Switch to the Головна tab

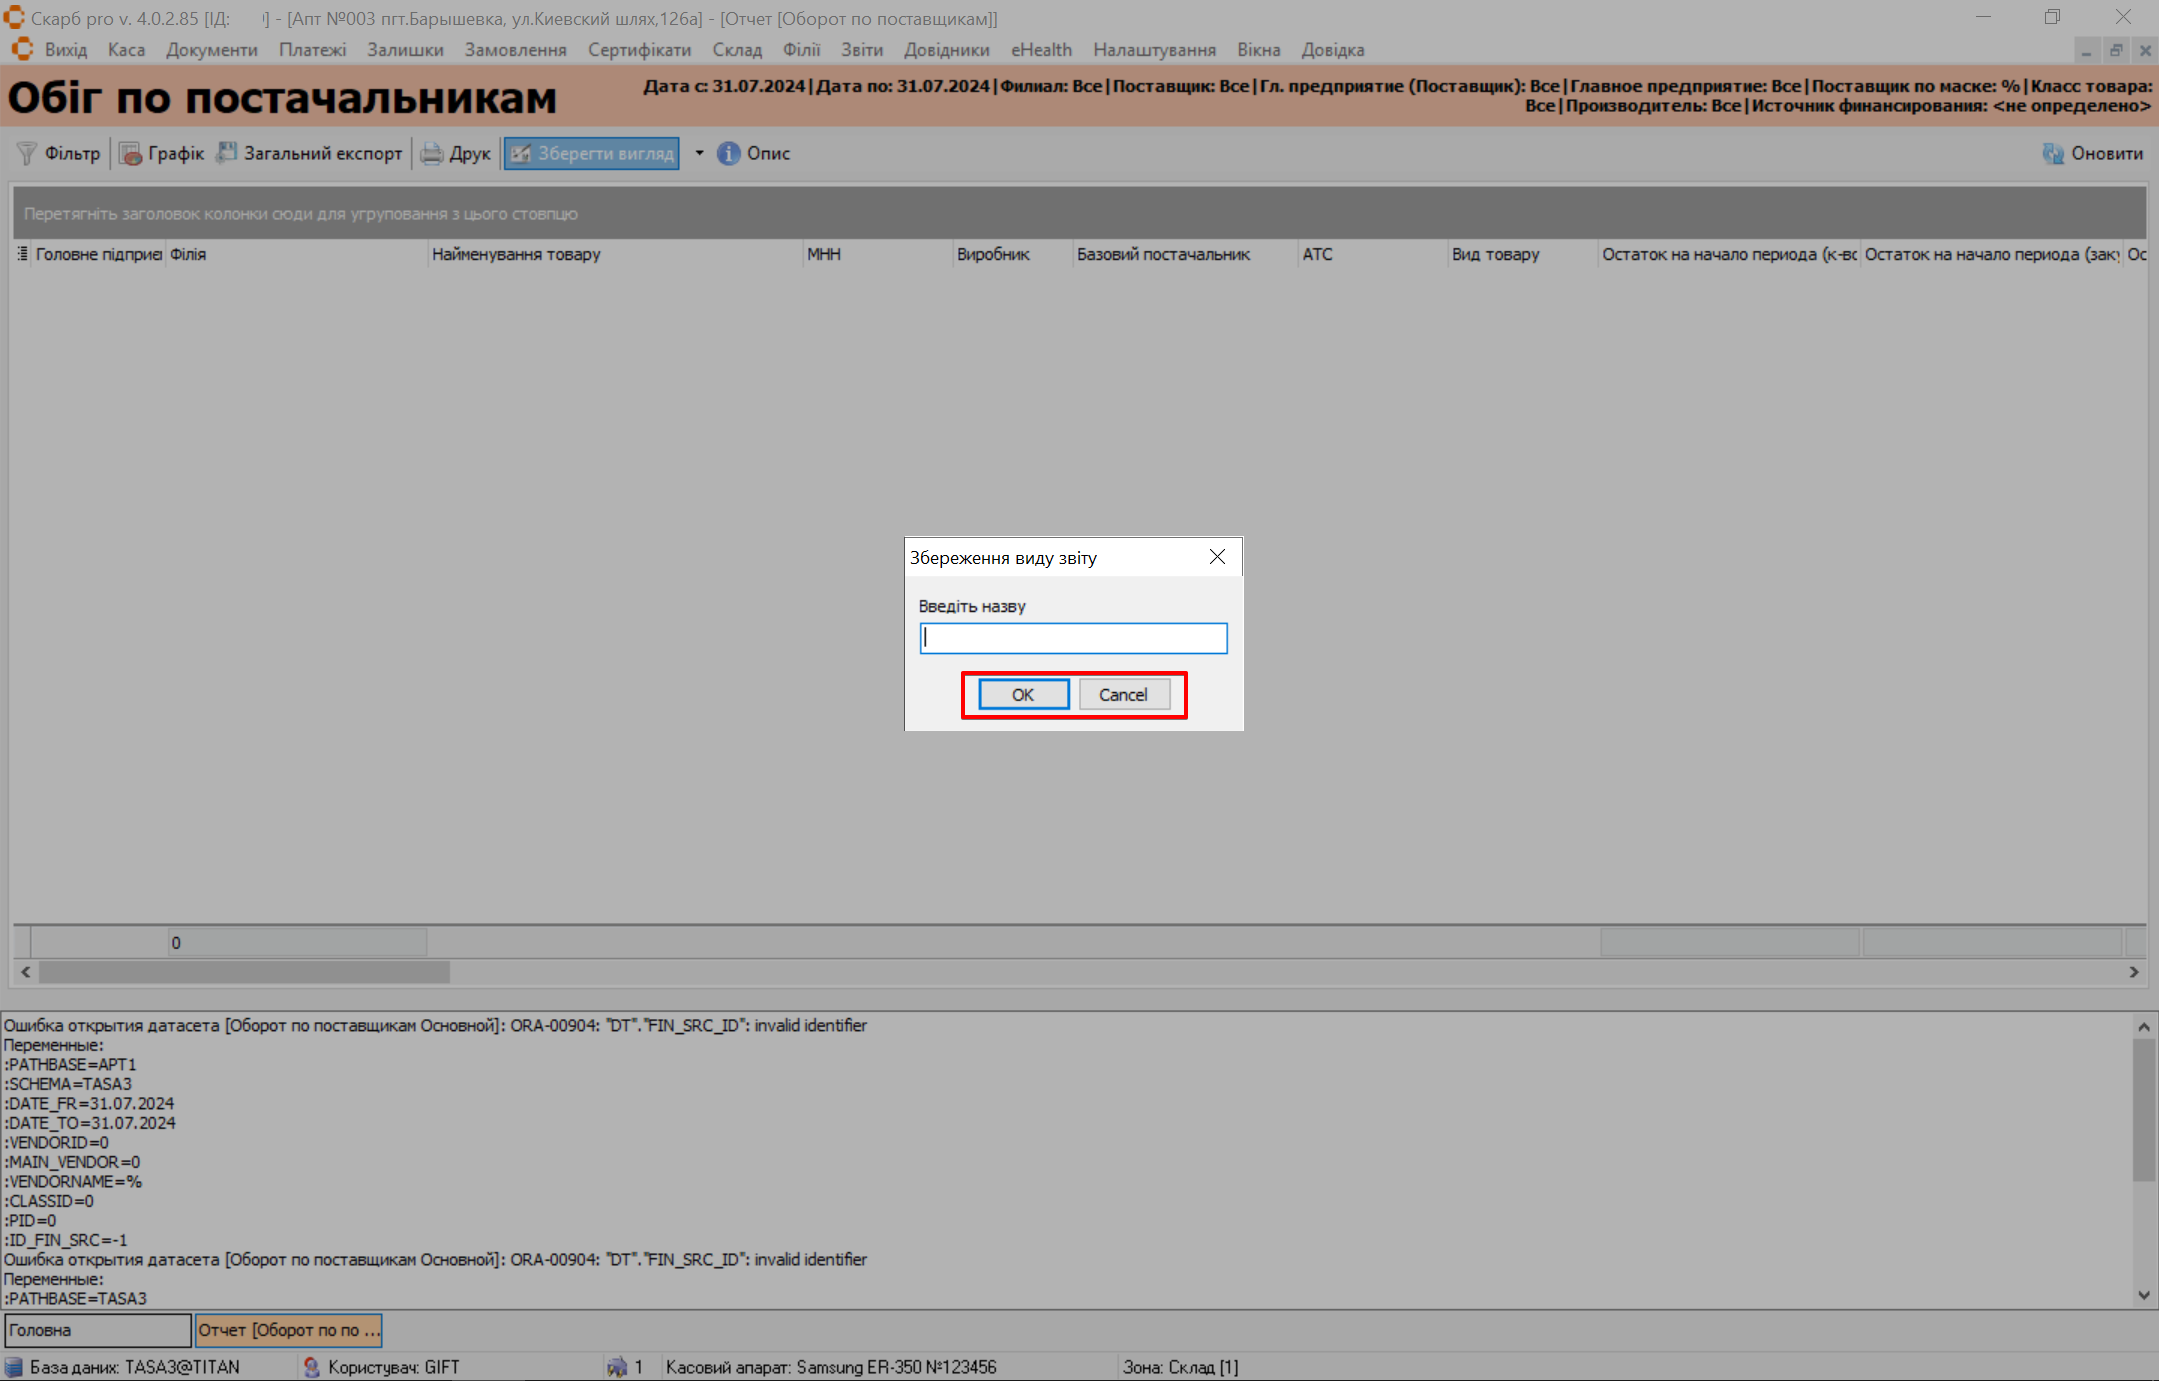click(97, 1330)
